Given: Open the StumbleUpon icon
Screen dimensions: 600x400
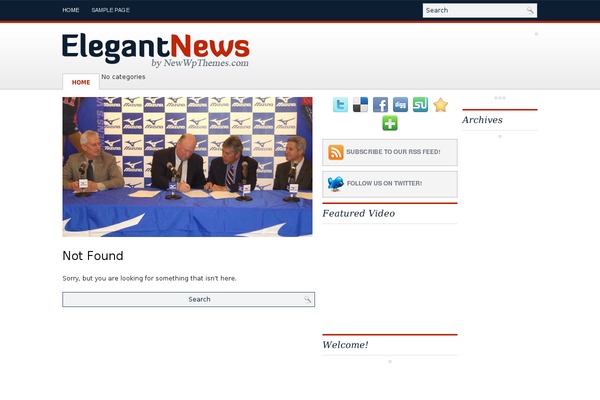Looking at the screenshot, I should pos(420,104).
